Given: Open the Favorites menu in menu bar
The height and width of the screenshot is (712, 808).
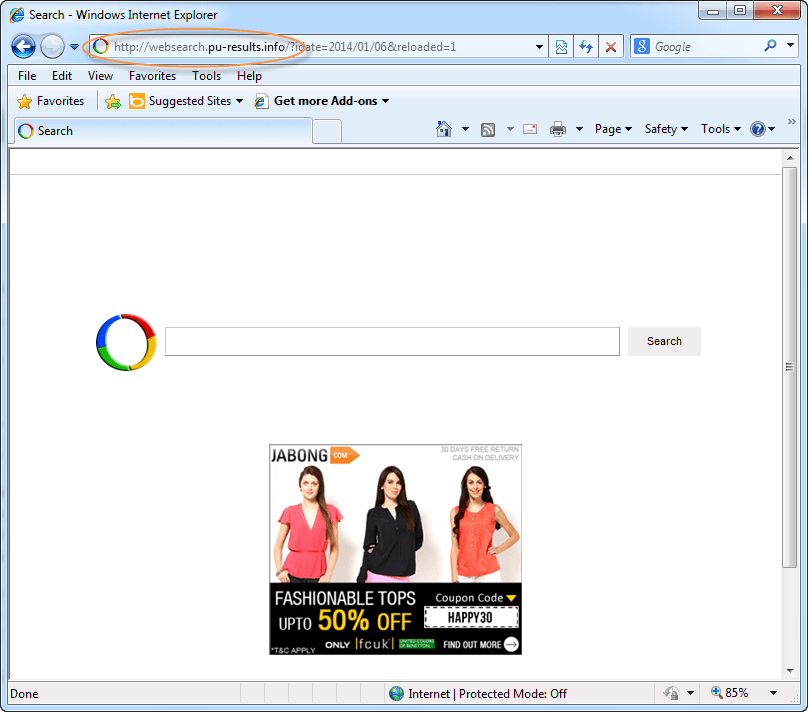Looking at the screenshot, I should [x=152, y=76].
